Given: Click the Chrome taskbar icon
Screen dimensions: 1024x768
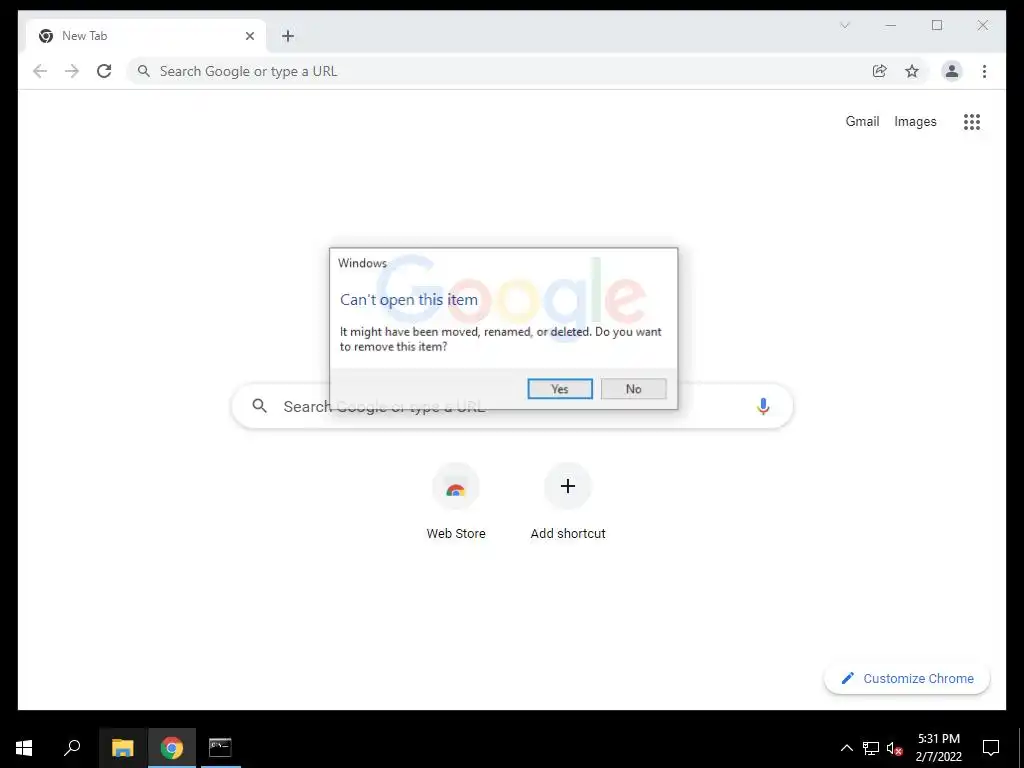Looking at the screenshot, I should (172, 748).
